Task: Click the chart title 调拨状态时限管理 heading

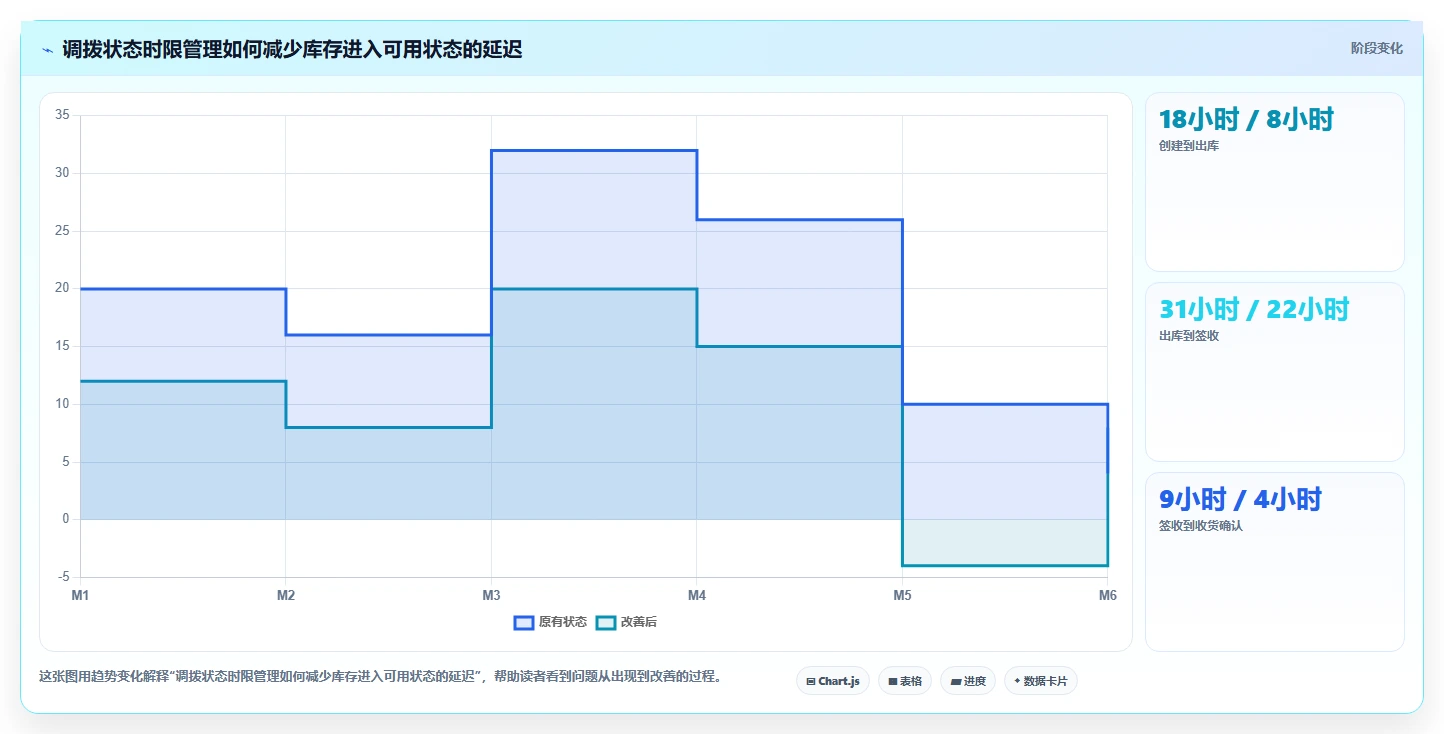Action: tap(292, 49)
